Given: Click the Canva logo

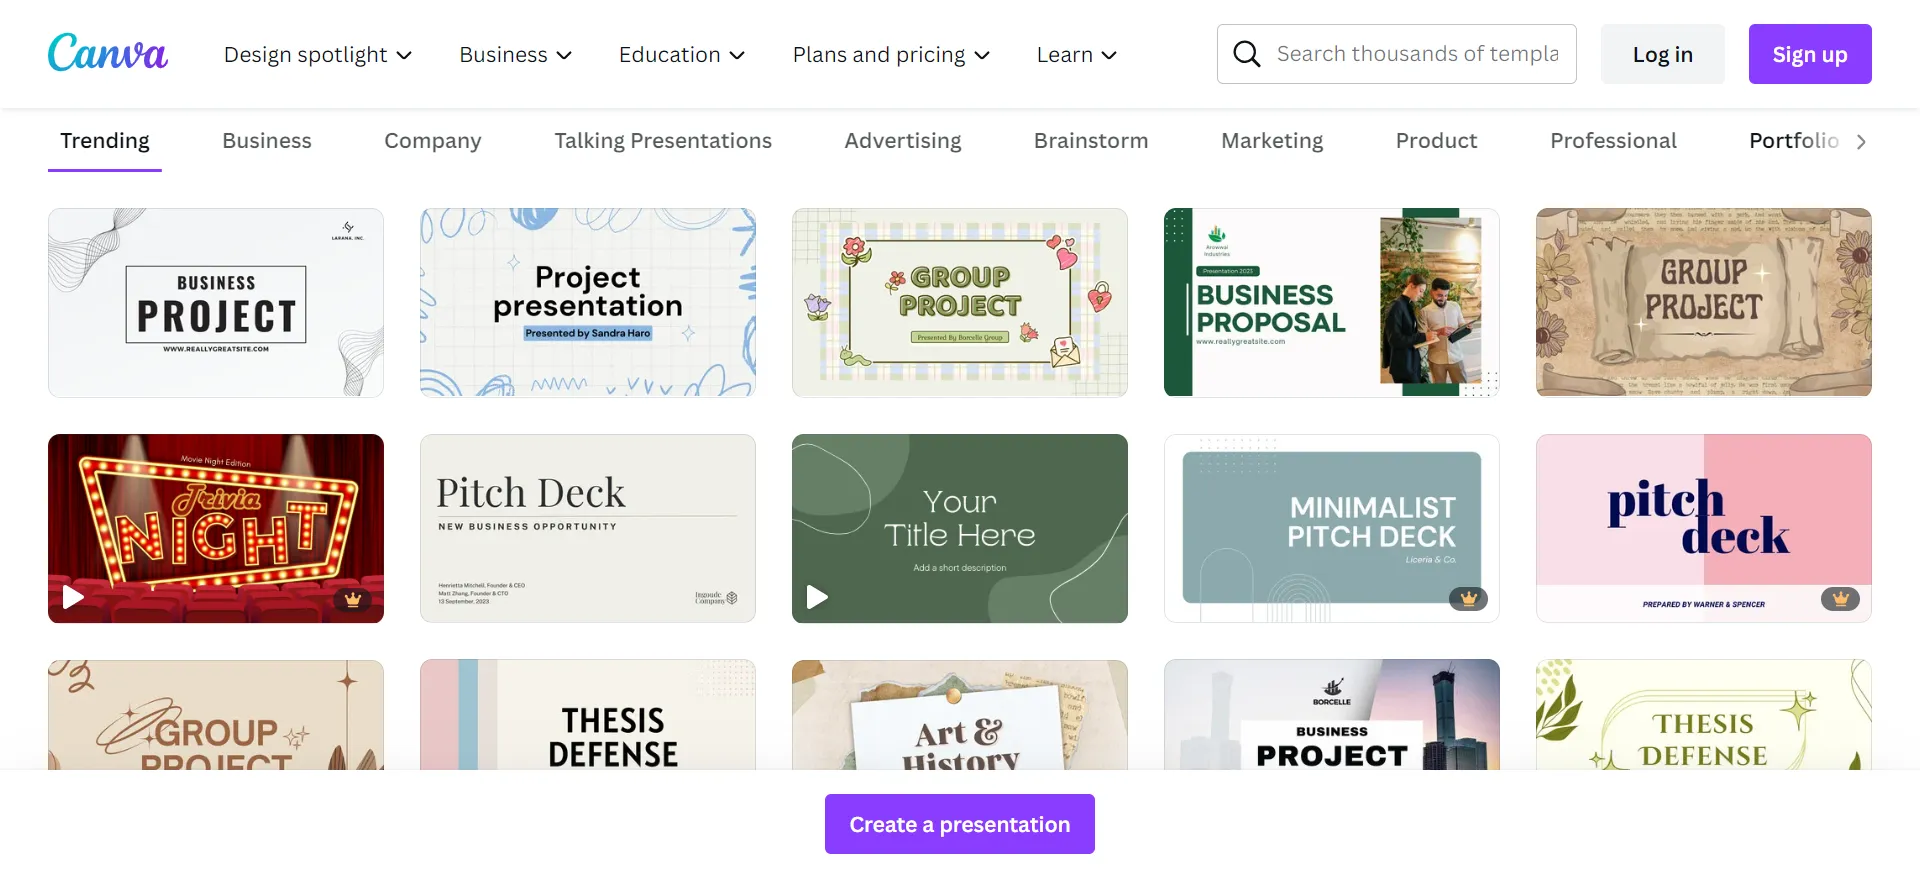Looking at the screenshot, I should (108, 53).
